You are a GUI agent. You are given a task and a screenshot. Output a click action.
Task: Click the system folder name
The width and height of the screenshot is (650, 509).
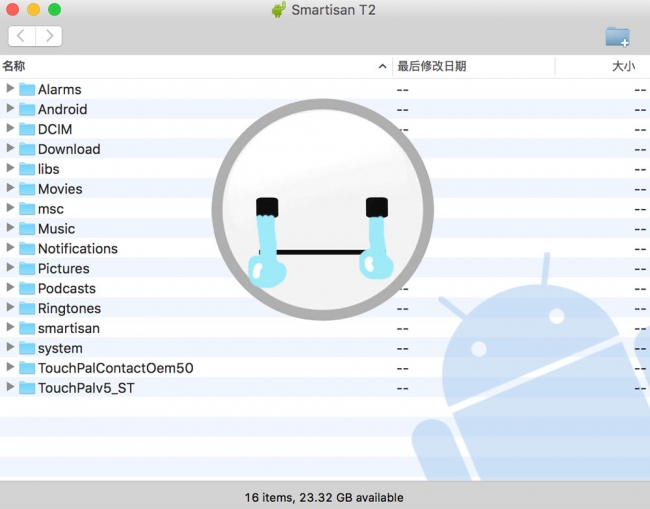point(60,348)
